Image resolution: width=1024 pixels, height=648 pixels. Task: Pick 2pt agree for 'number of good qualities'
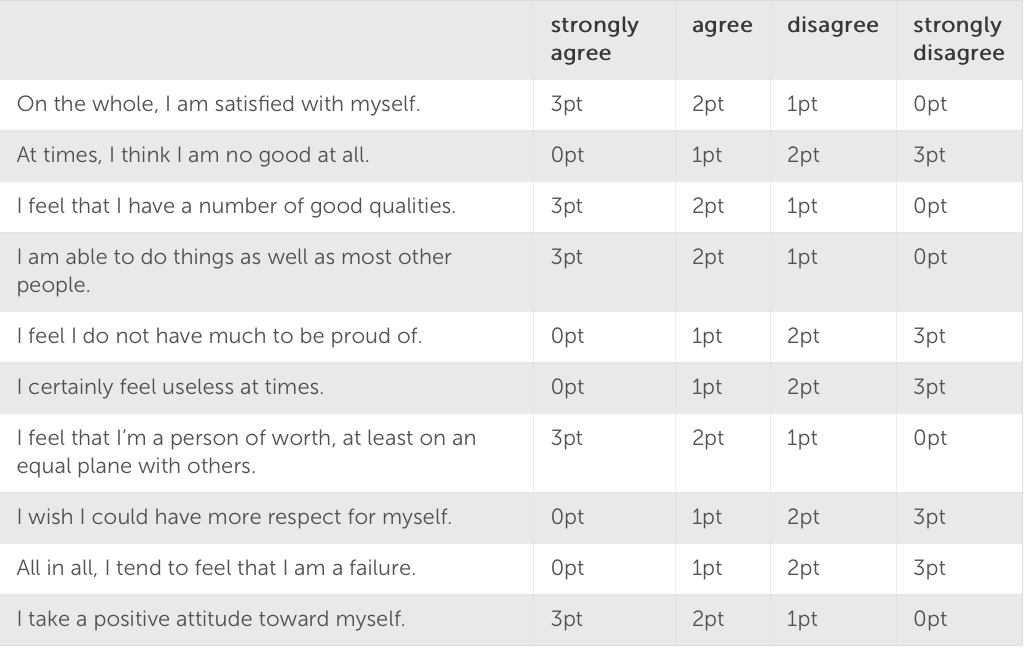coord(707,206)
